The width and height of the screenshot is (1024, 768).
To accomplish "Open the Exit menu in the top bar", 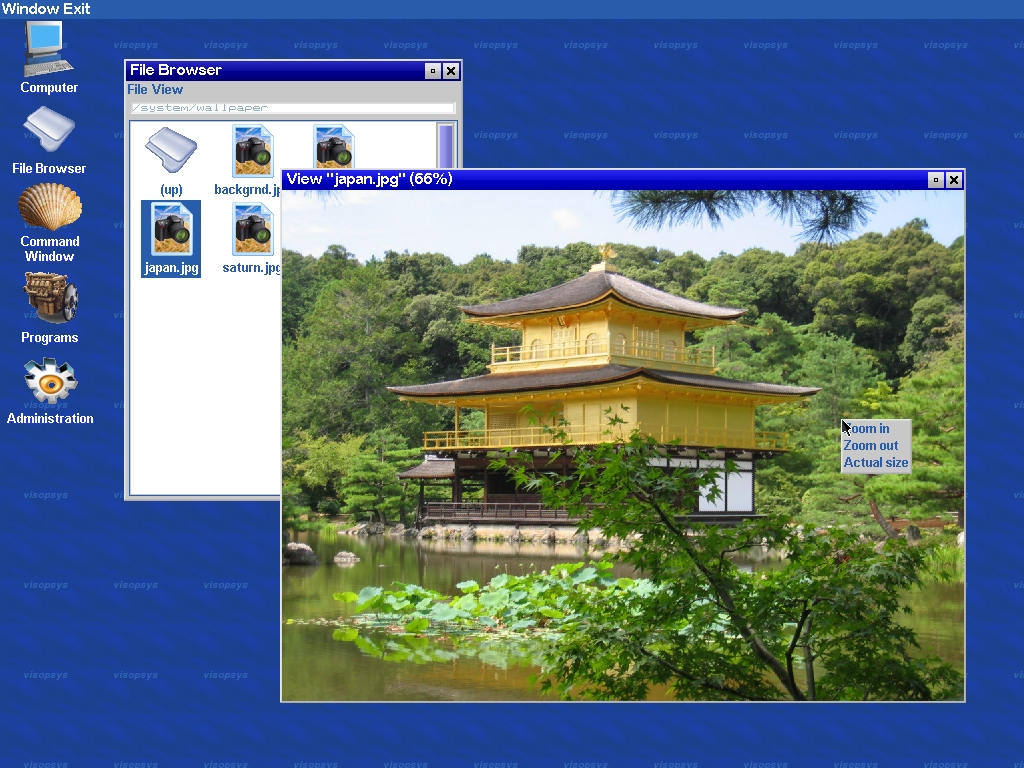I will [77, 8].
